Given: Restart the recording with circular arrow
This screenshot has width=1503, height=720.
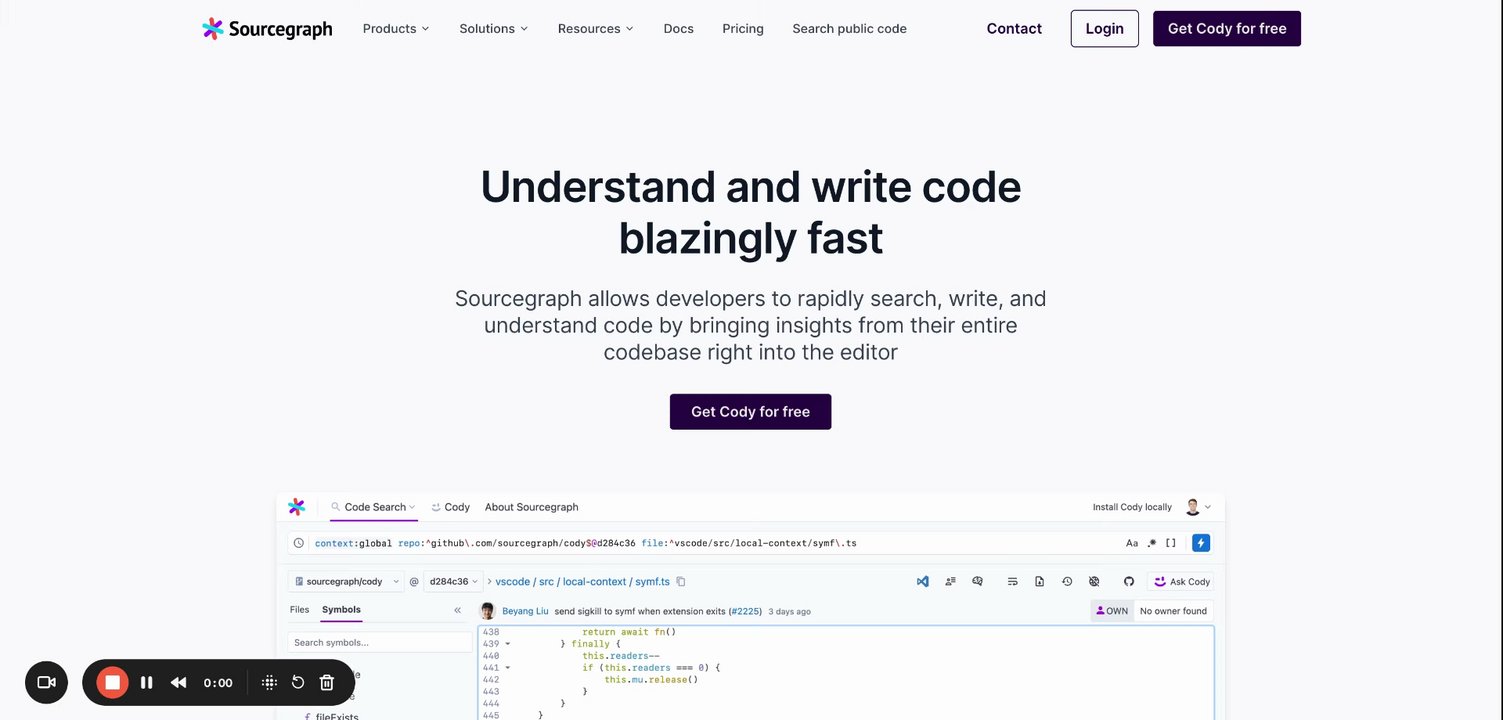Looking at the screenshot, I should tap(298, 682).
